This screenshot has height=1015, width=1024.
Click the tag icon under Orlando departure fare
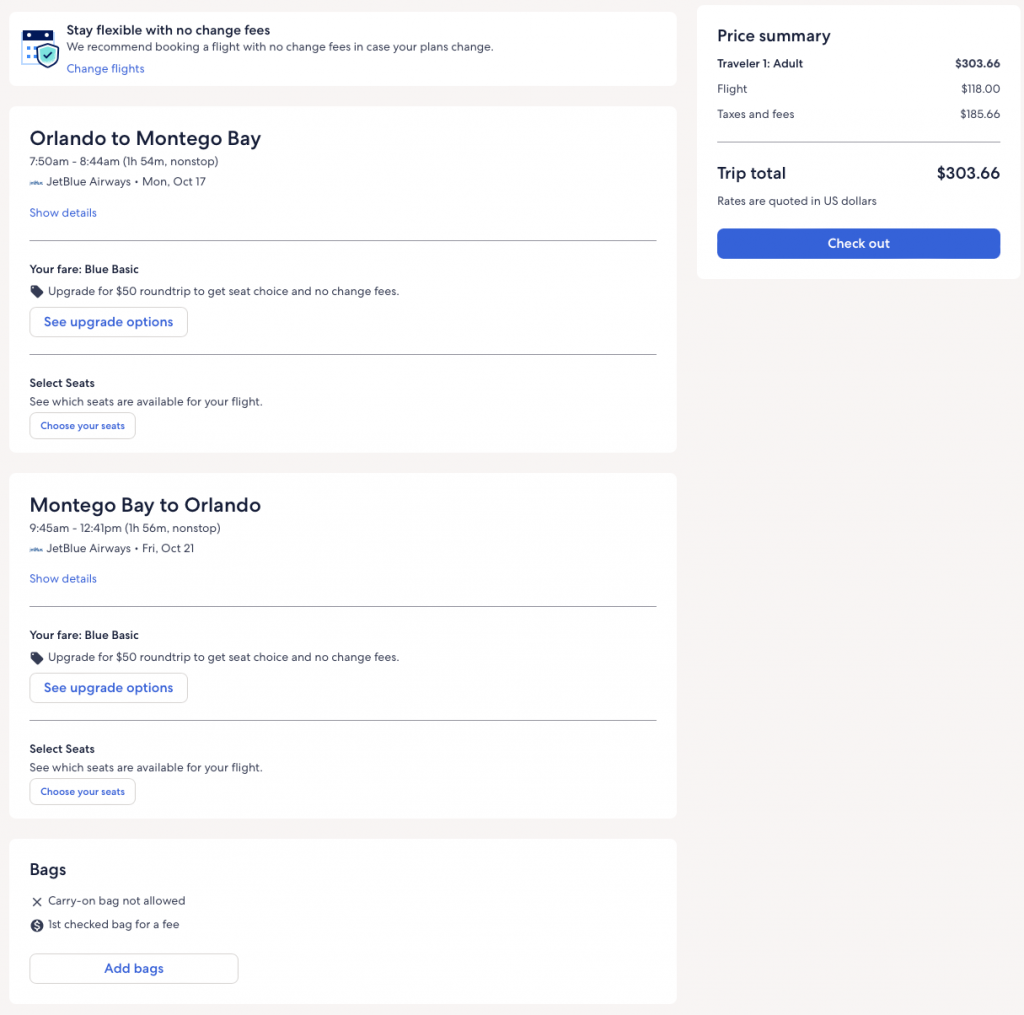[37, 292]
